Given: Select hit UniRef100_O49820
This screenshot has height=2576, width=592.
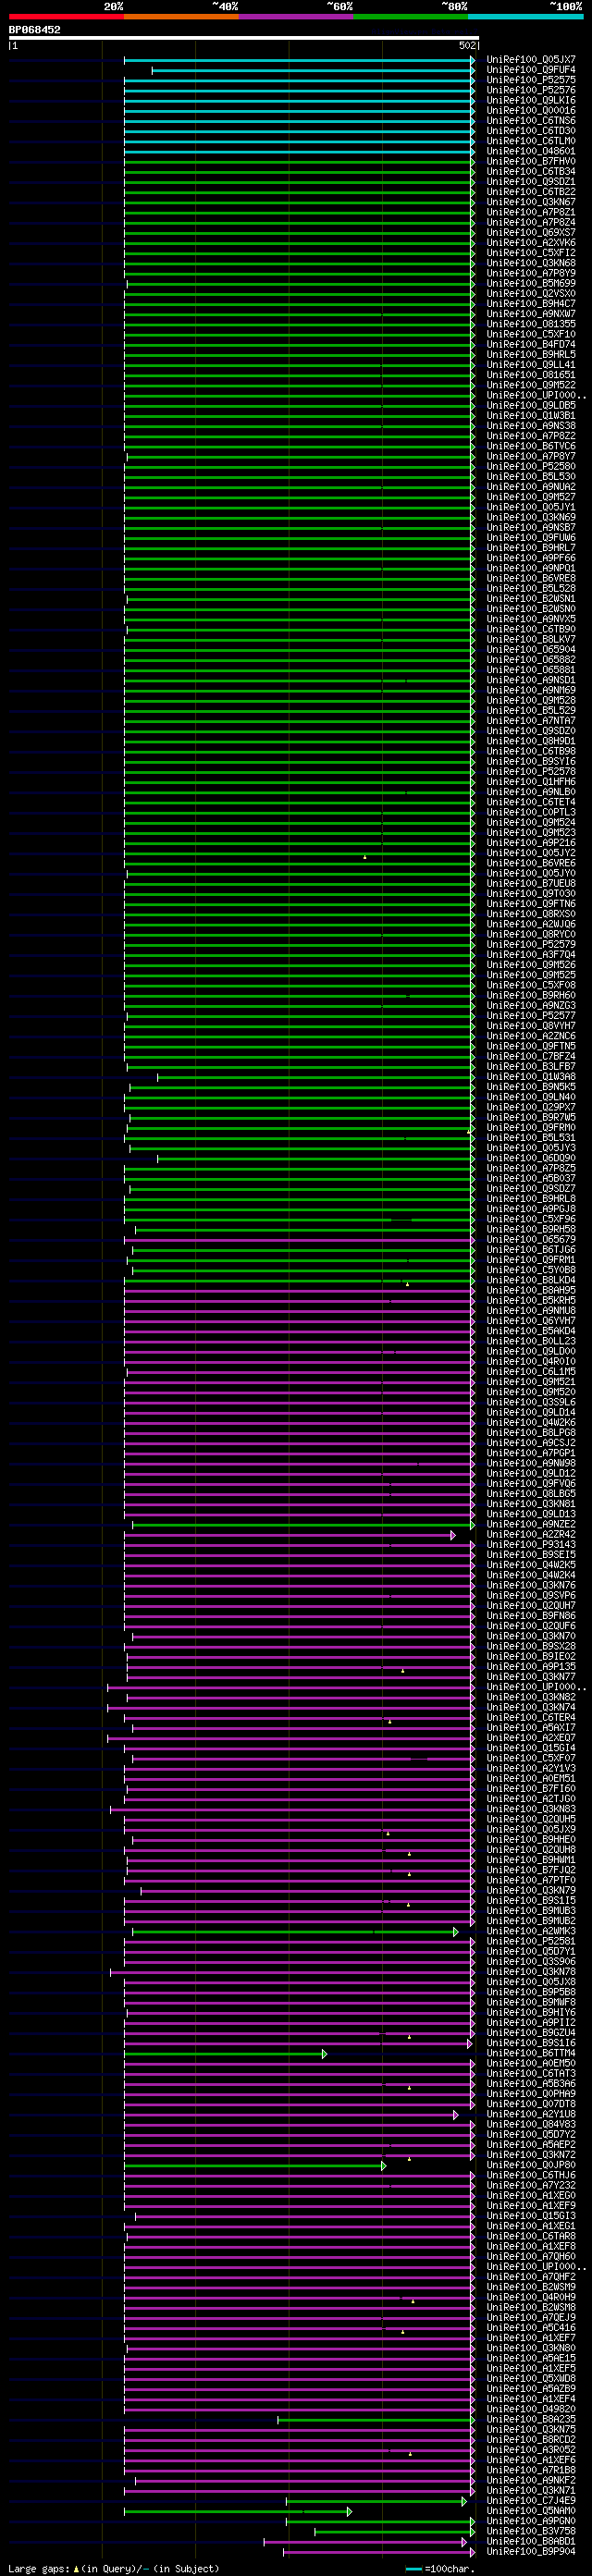Looking at the screenshot, I should click(531, 2409).
